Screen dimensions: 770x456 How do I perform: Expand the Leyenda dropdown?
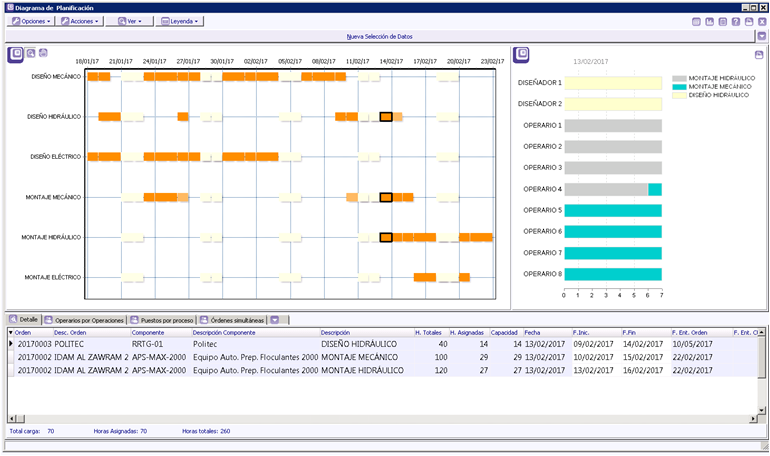click(180, 21)
